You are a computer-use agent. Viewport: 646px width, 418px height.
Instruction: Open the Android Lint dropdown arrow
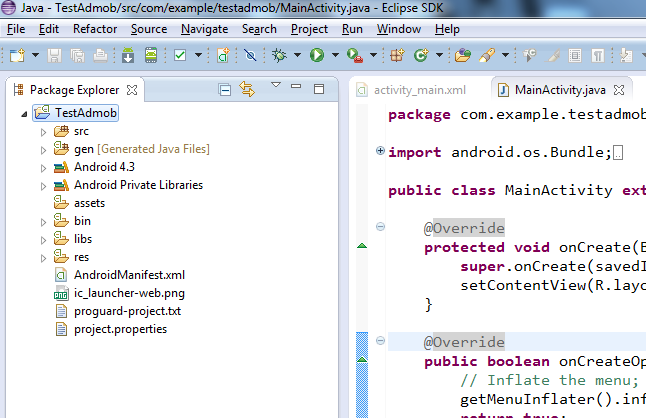[198, 55]
